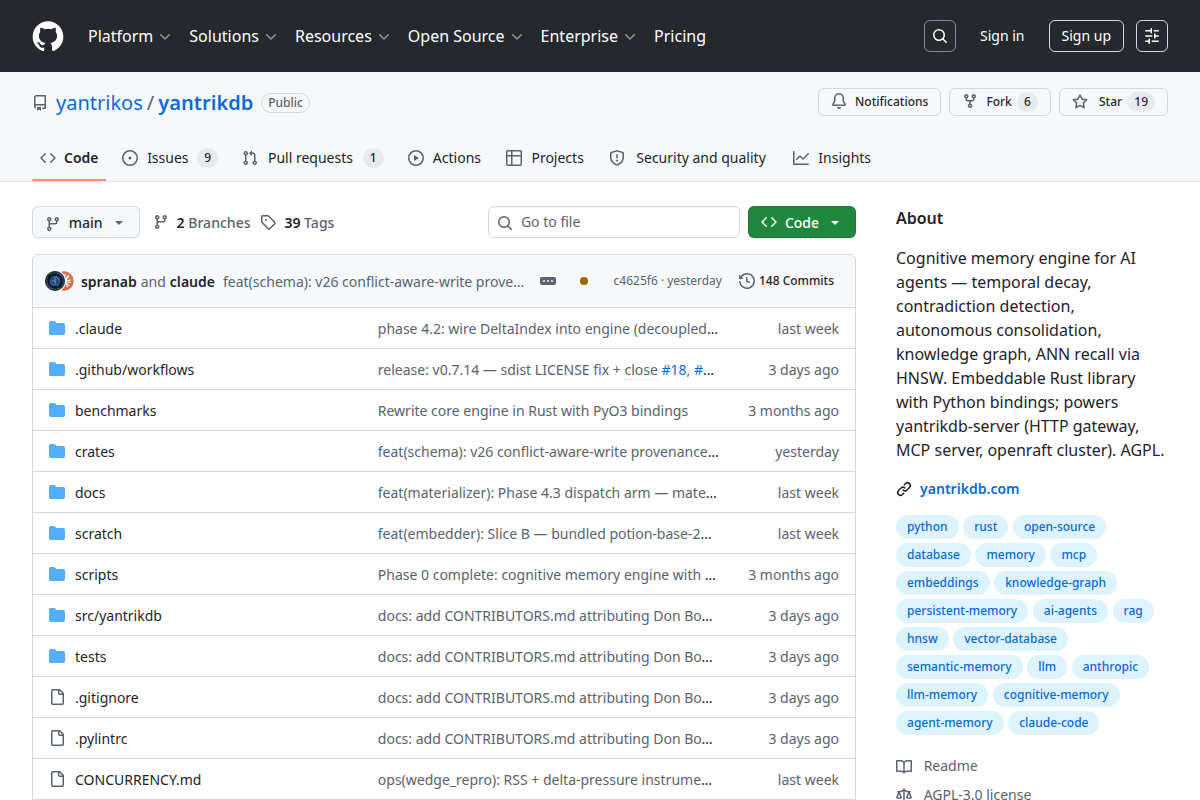Click the benchmarks folder icon
The height and width of the screenshot is (800, 1200).
click(57, 411)
